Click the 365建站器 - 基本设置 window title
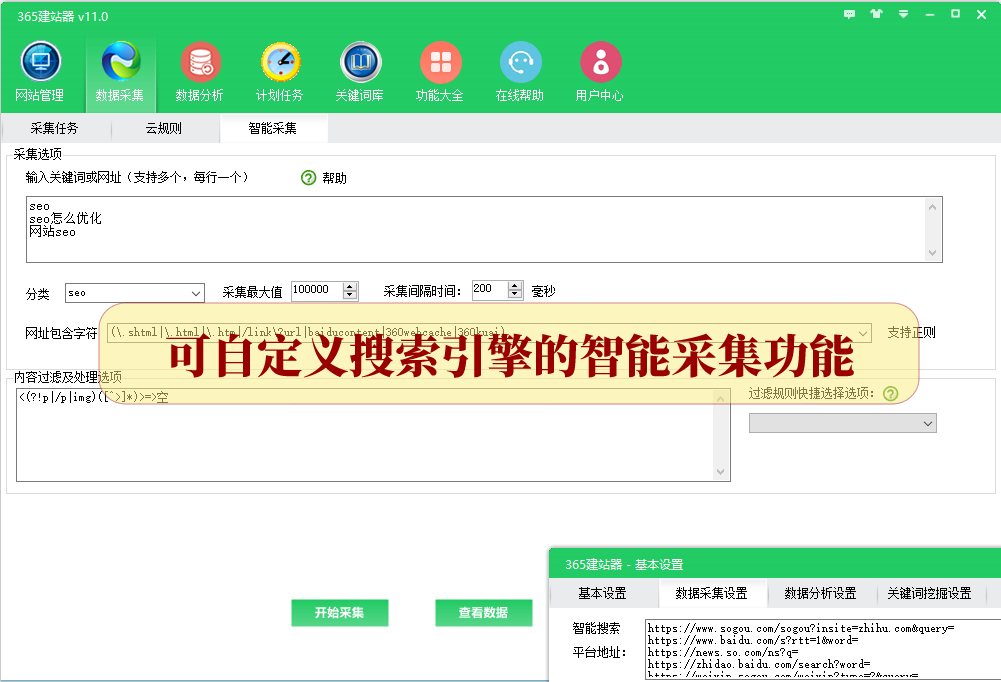 click(x=624, y=565)
